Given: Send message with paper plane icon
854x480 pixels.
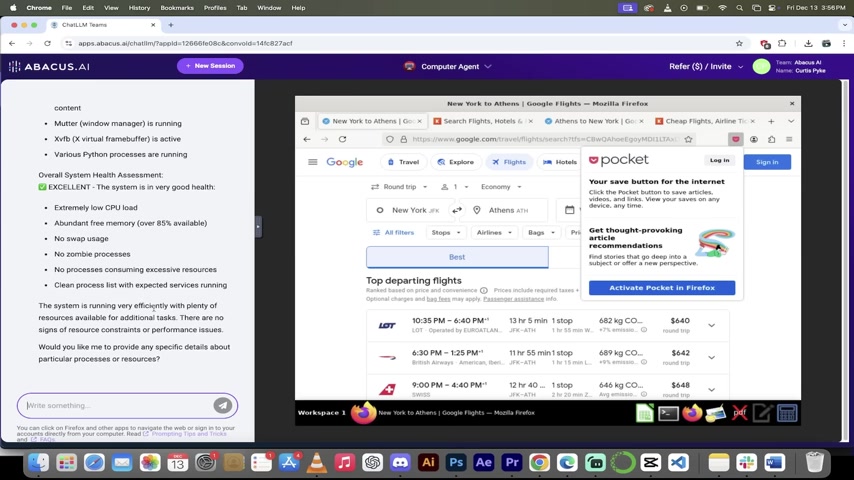Looking at the screenshot, I should point(222,405).
